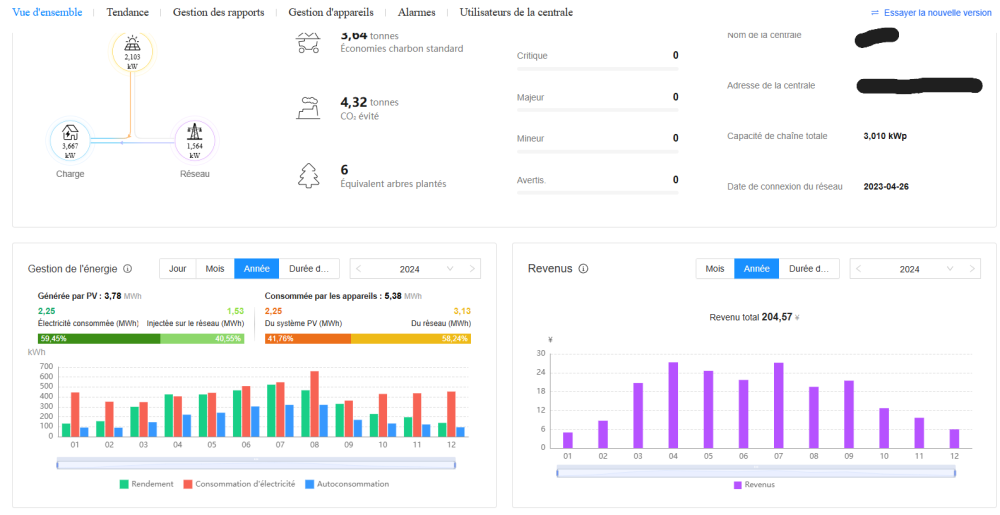The width and height of the screenshot is (1000, 515).
Task: Open the Alarmes tab
Action: click(416, 12)
